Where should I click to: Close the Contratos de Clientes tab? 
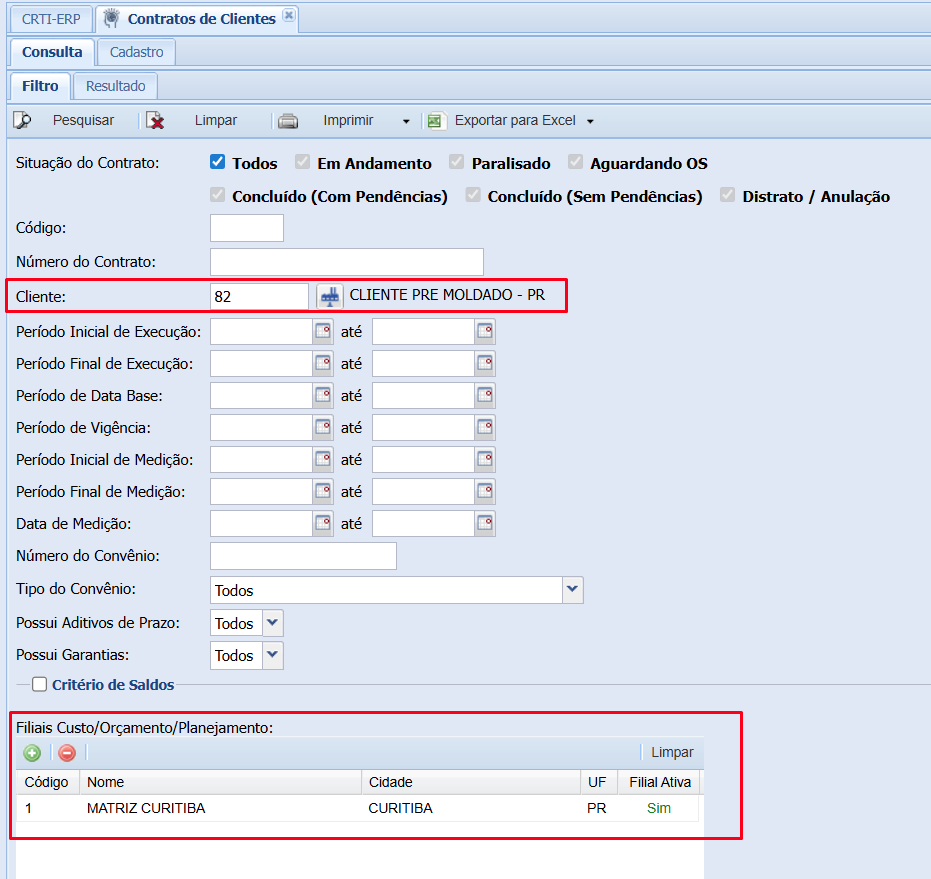[x=289, y=15]
